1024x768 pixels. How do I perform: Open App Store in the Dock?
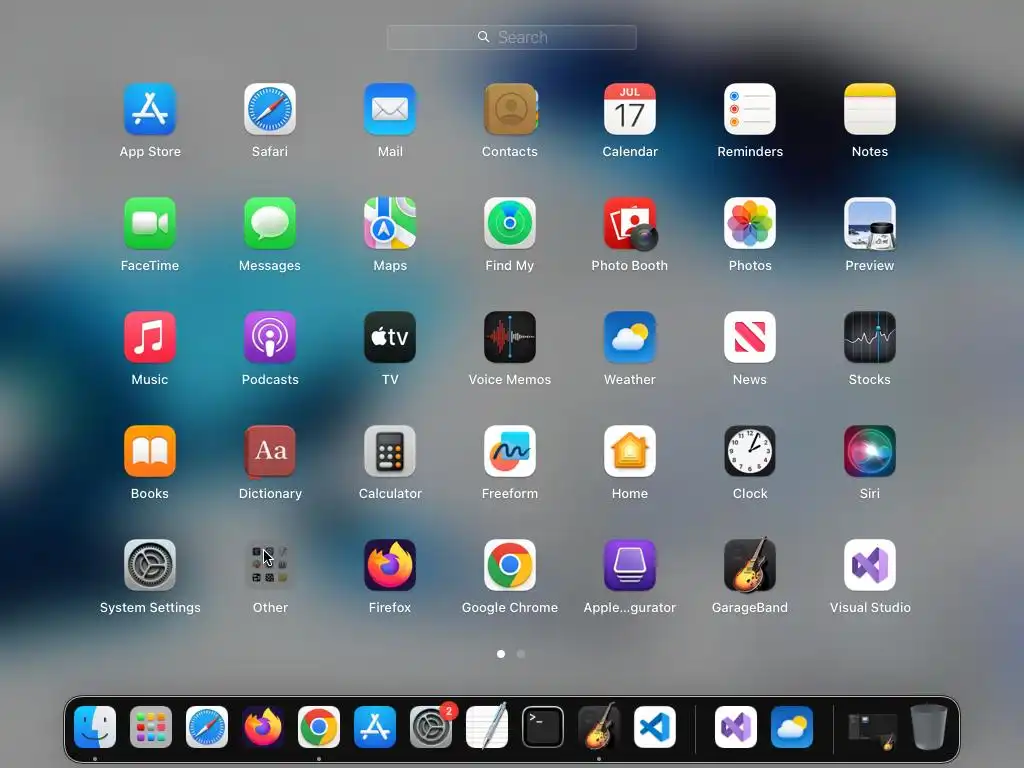click(x=375, y=727)
